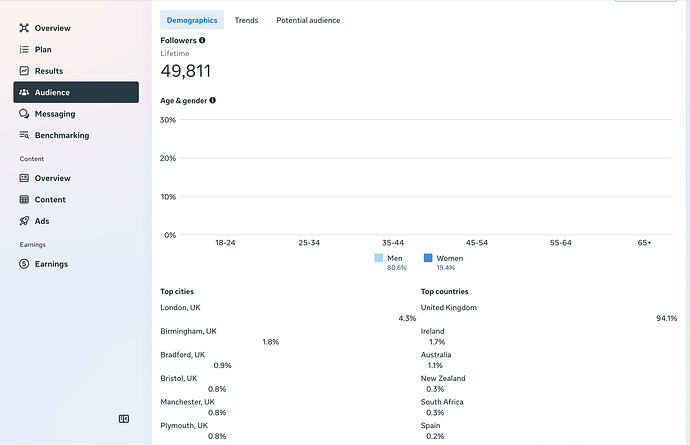Open the Ads section label
The image size is (690, 445).
42,221
